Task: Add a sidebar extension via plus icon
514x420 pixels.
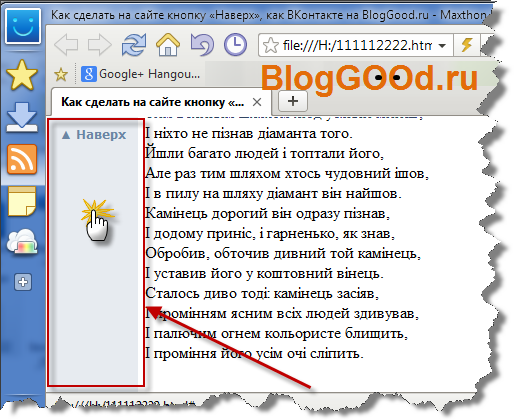Action: click(23, 282)
